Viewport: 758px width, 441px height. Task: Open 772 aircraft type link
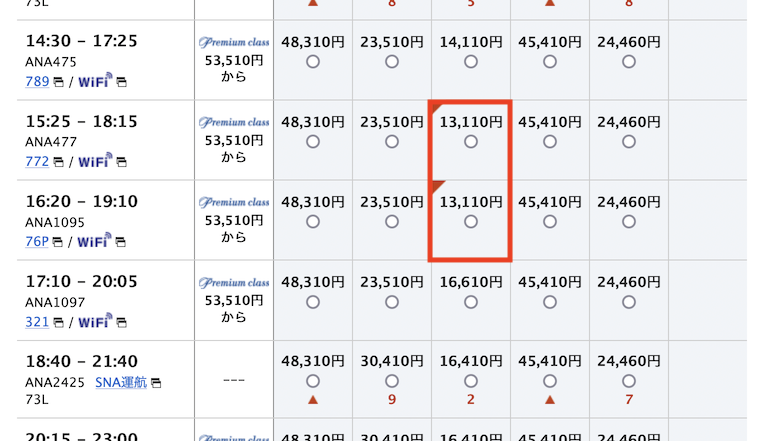tap(37, 161)
